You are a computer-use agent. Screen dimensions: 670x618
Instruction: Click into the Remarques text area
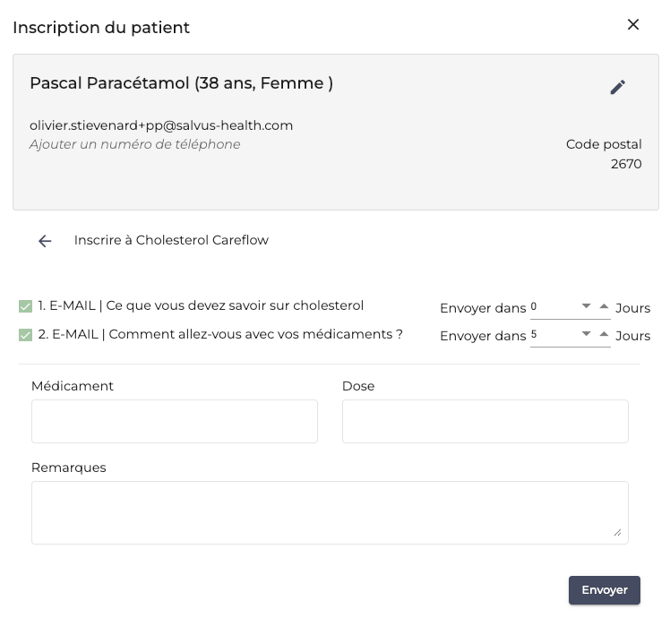(329, 512)
